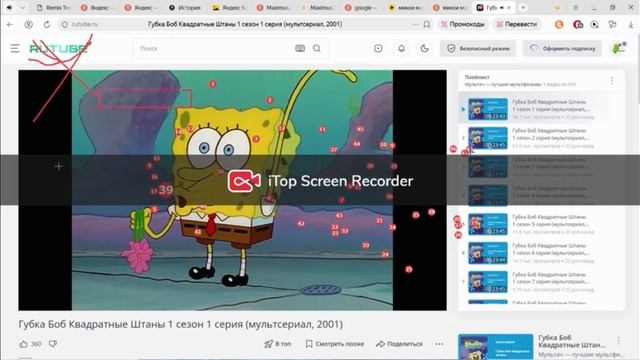Click the upload video icon in header
This screenshot has height=360, width=640.
pyautogui.click(x=378, y=49)
